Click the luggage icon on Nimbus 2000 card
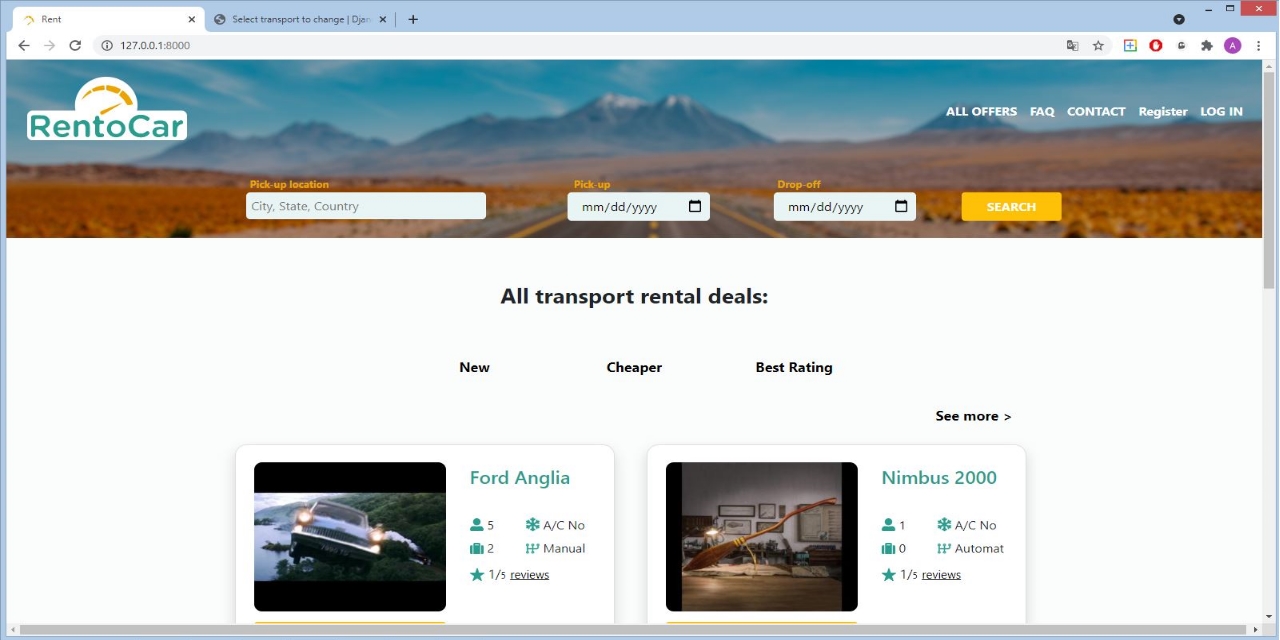 [889, 548]
